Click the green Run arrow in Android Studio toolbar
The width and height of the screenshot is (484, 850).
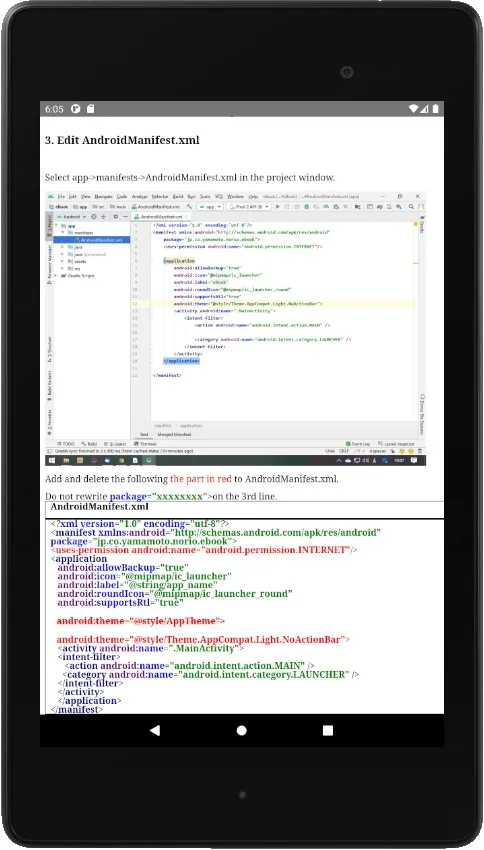(278, 207)
